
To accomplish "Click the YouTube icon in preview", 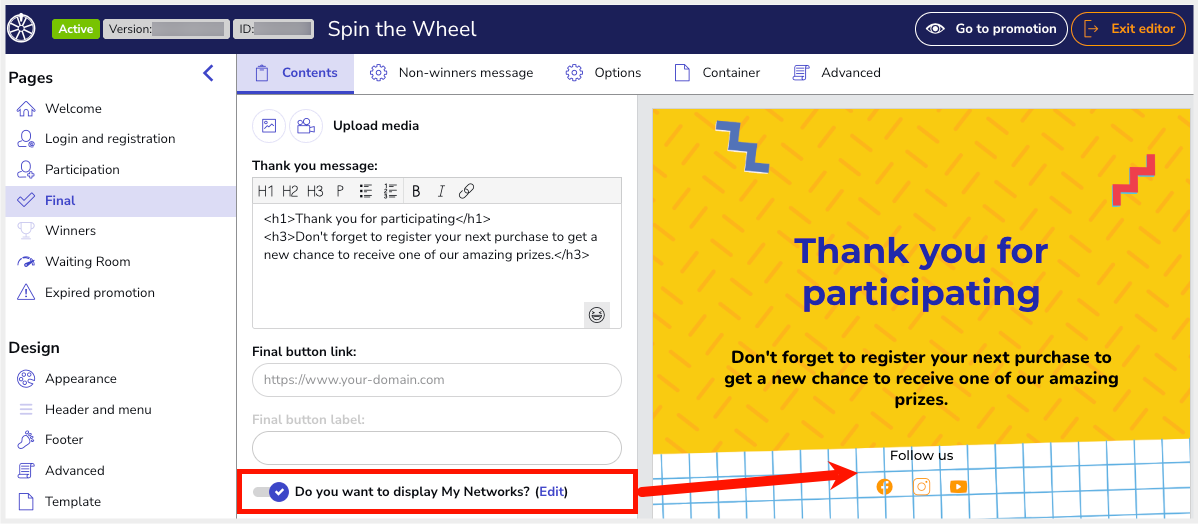I will [x=958, y=487].
